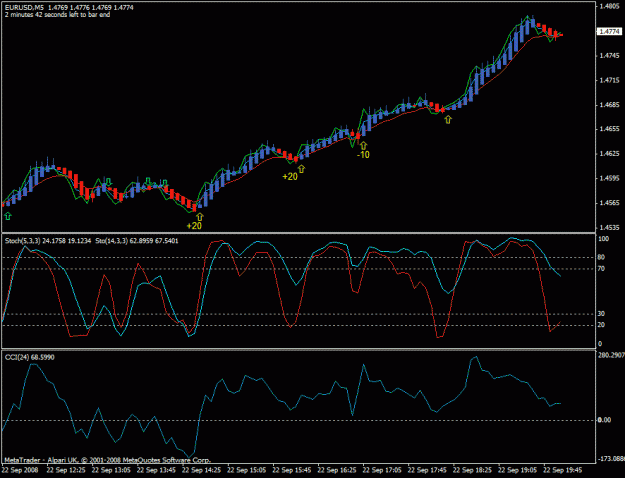Click the 22 Sep 17:45 time label
625x478 pixels.
pyautogui.click(x=427, y=470)
